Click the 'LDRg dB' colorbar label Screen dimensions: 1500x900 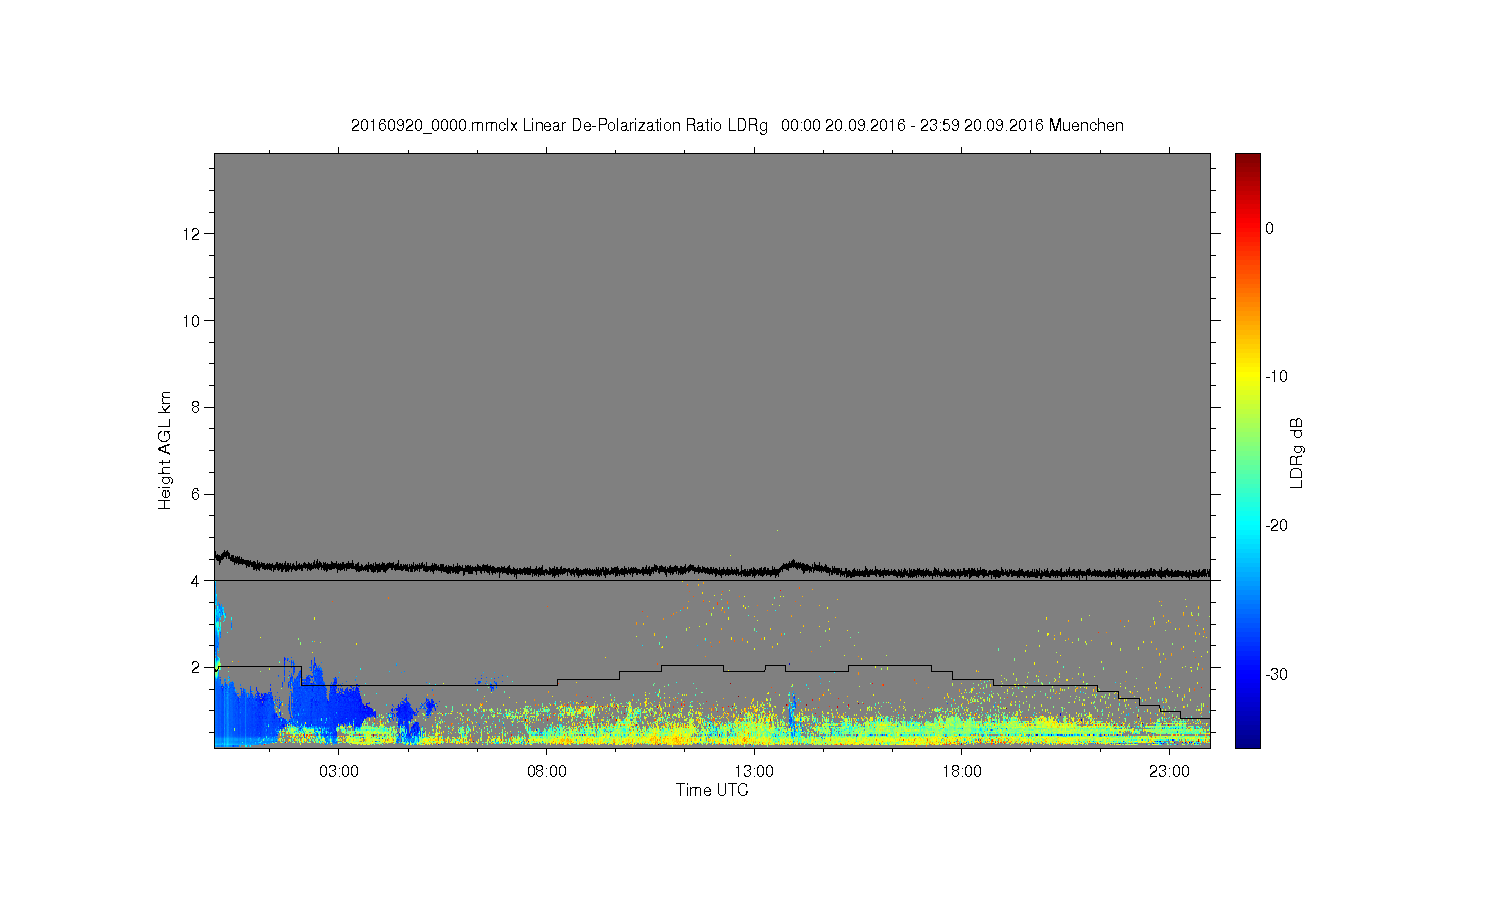click(x=1297, y=452)
